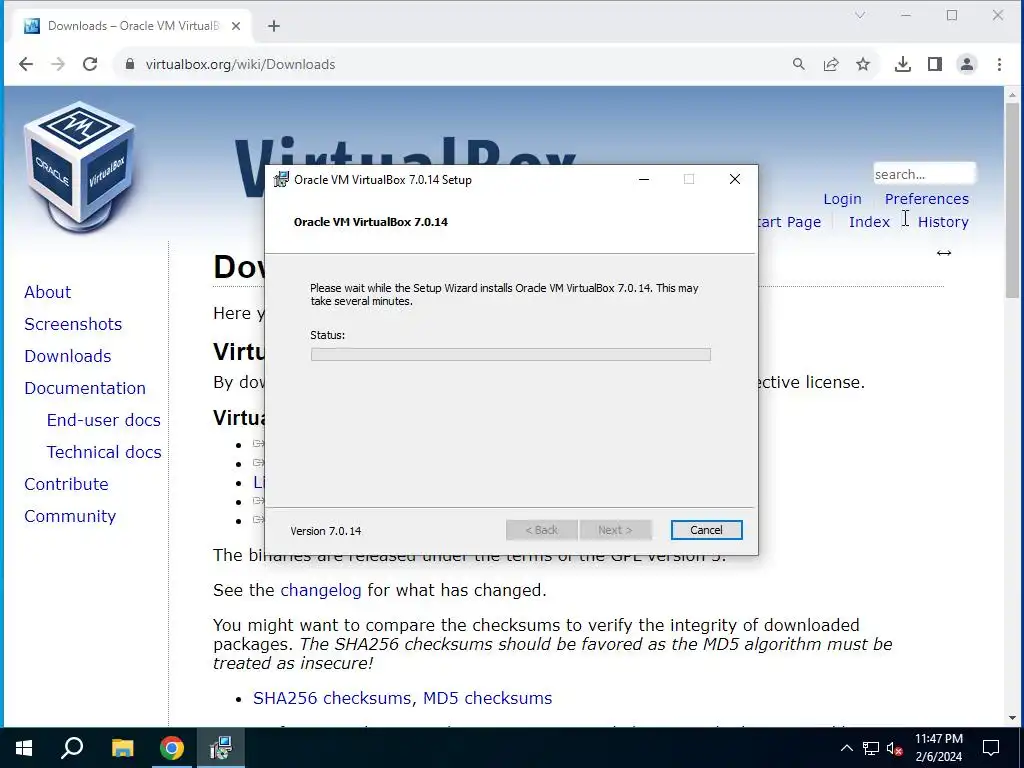The height and width of the screenshot is (768, 1024).
Task: Cancel the VirtualBox installation
Action: (x=706, y=530)
